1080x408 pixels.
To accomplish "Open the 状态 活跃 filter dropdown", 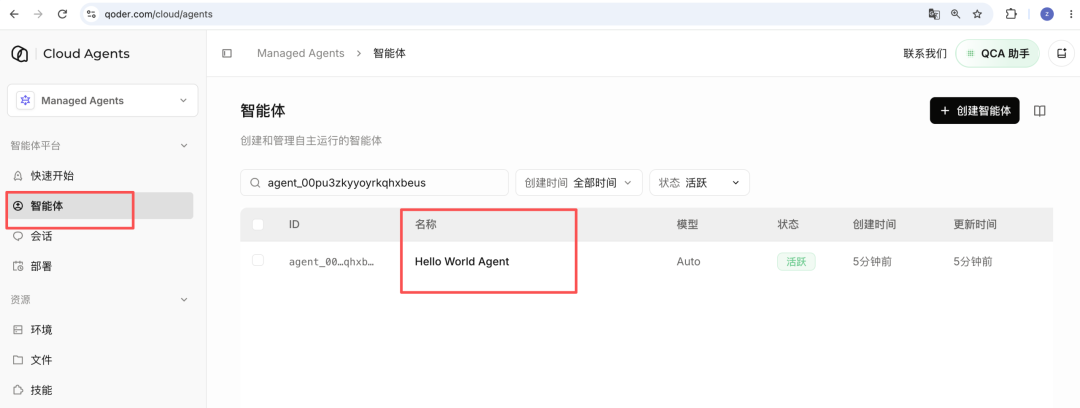I will point(699,183).
